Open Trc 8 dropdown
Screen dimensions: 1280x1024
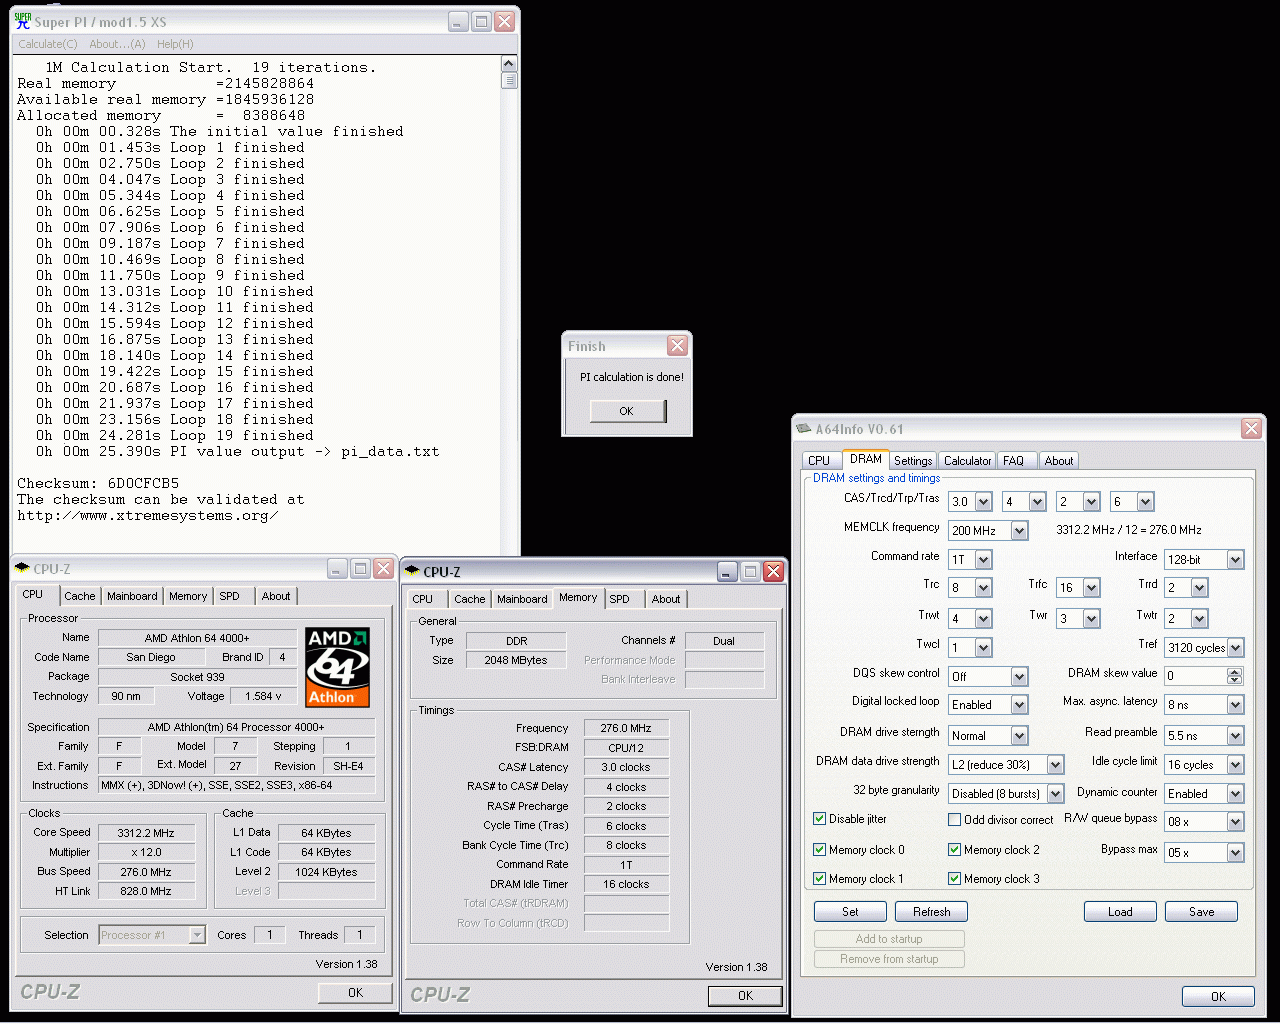[983, 588]
